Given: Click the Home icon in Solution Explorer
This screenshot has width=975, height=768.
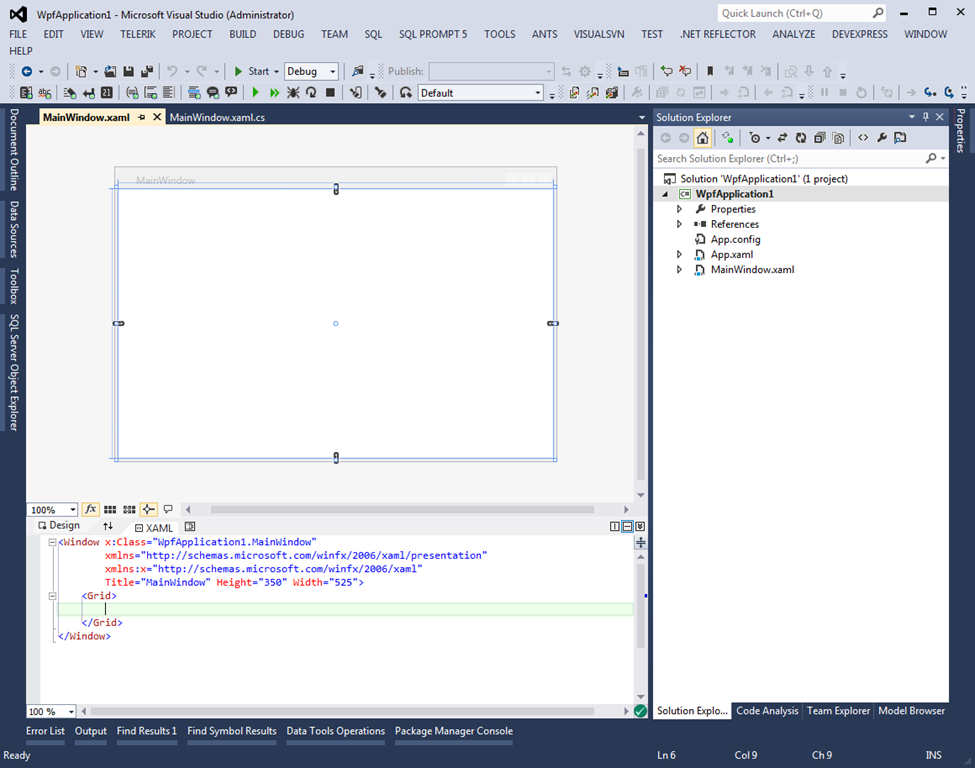Looking at the screenshot, I should tap(702, 138).
